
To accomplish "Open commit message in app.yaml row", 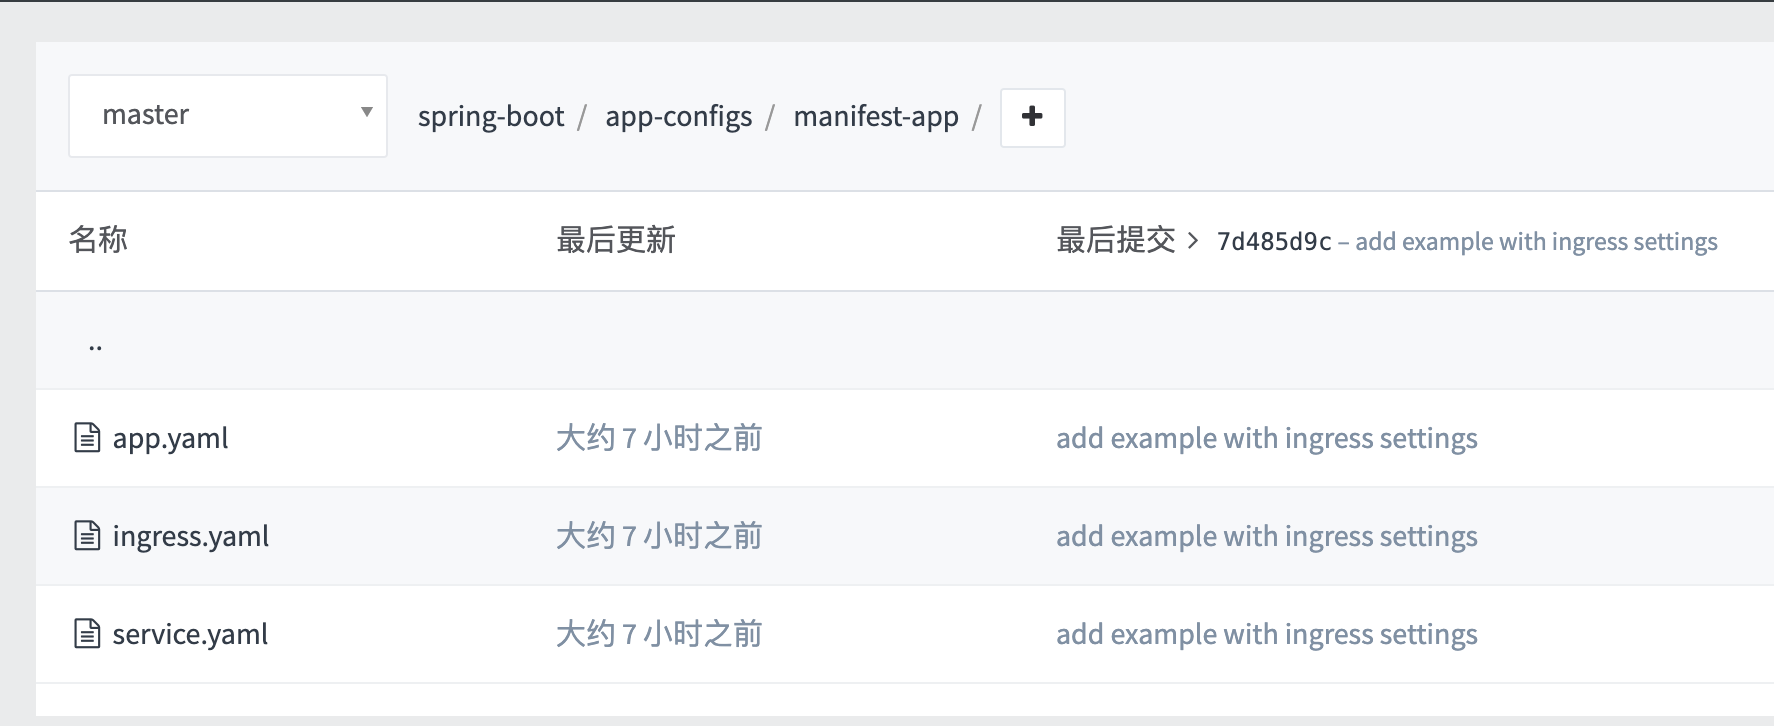I will 1266,438.
